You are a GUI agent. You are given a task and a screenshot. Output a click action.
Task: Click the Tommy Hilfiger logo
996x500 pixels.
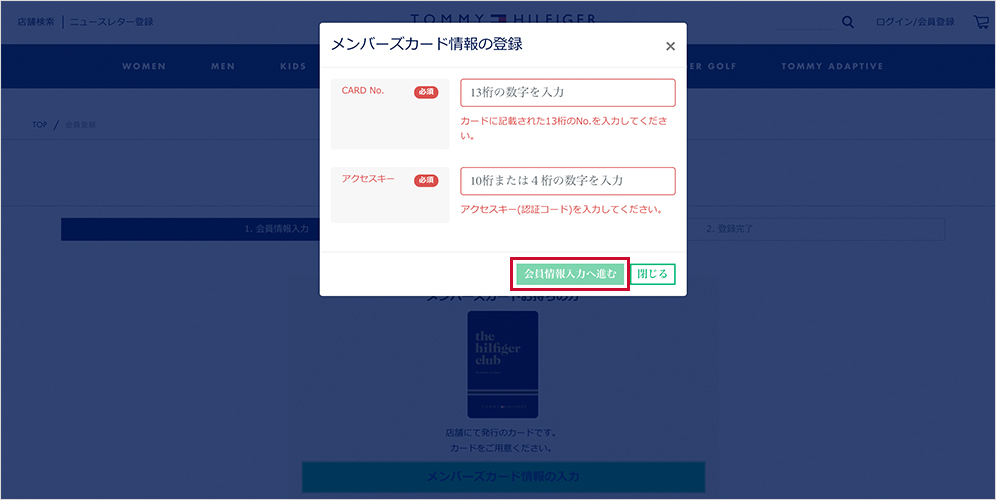(x=504, y=16)
